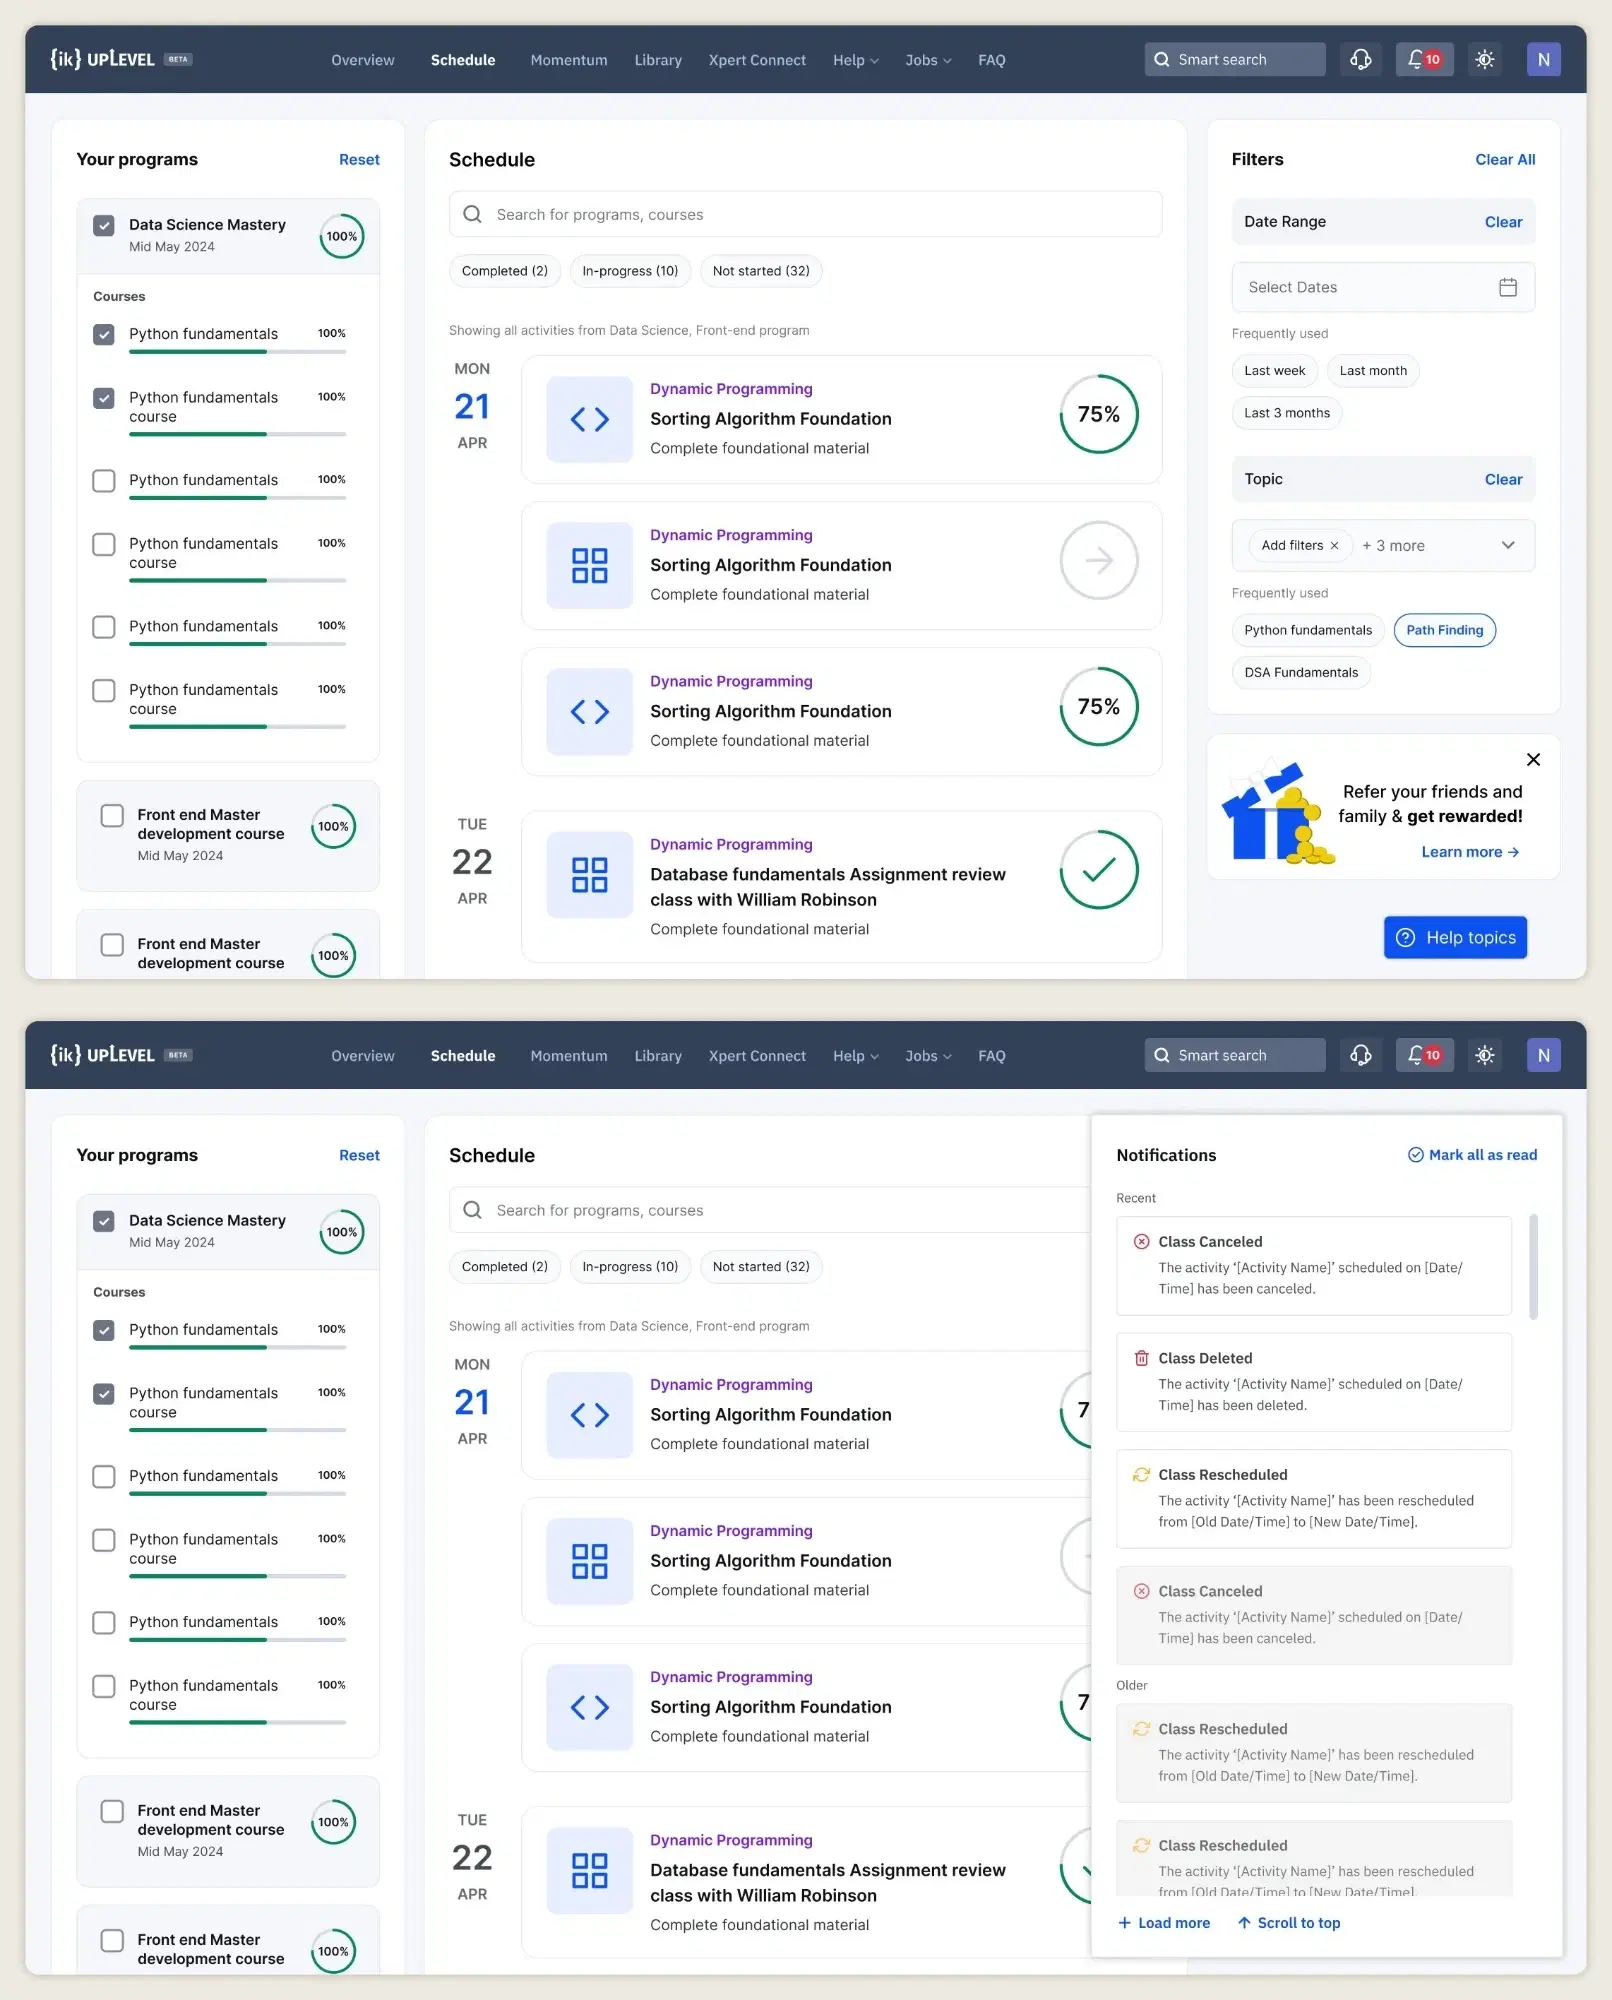Click sun theme icon in Notifications screen header

(x=1485, y=1055)
